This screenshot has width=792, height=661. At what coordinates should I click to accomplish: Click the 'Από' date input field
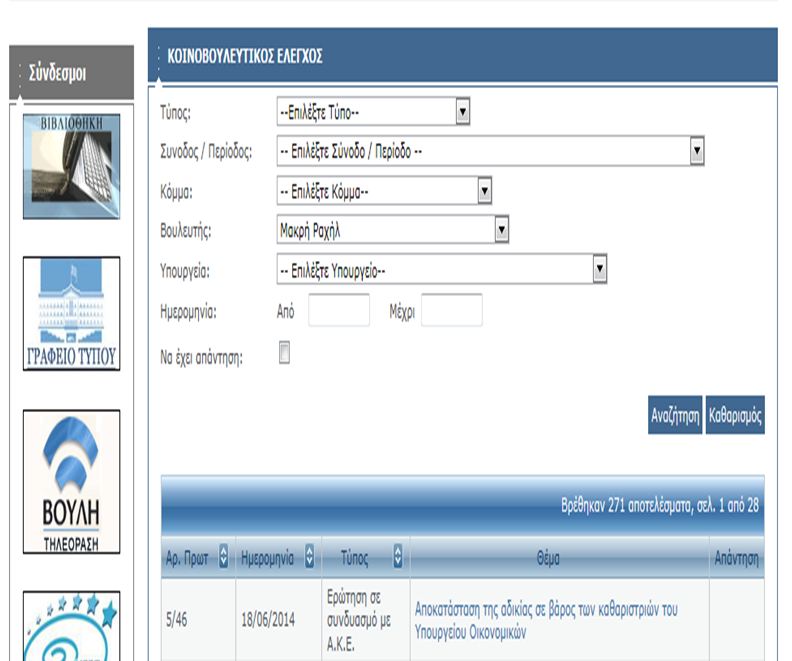pyautogui.click(x=339, y=311)
